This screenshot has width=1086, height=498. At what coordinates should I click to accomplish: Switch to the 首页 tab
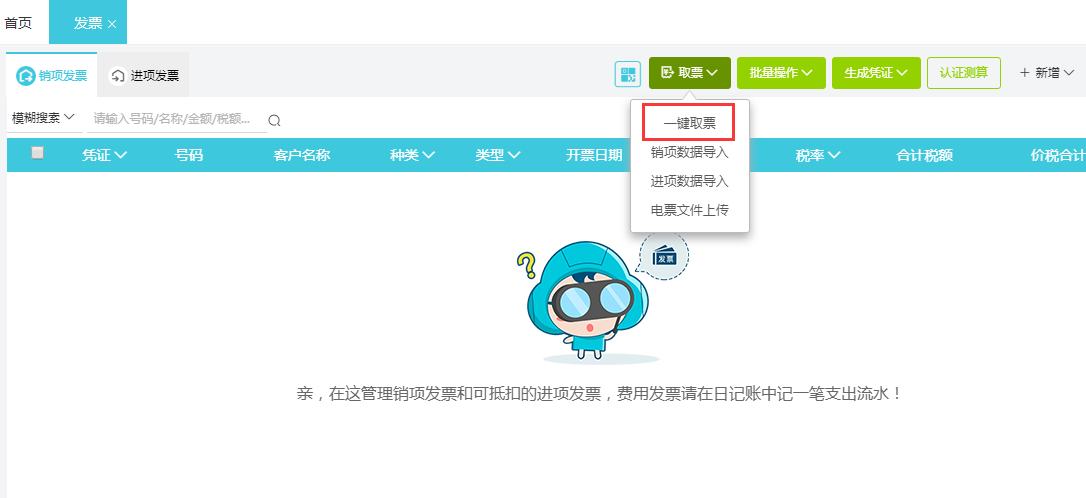click(18, 23)
